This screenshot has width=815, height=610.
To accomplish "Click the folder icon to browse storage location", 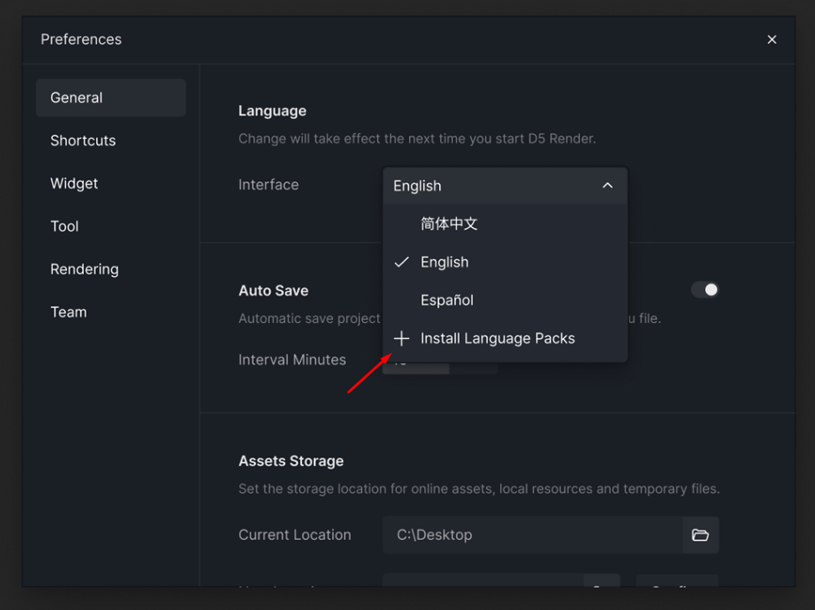I will point(700,535).
